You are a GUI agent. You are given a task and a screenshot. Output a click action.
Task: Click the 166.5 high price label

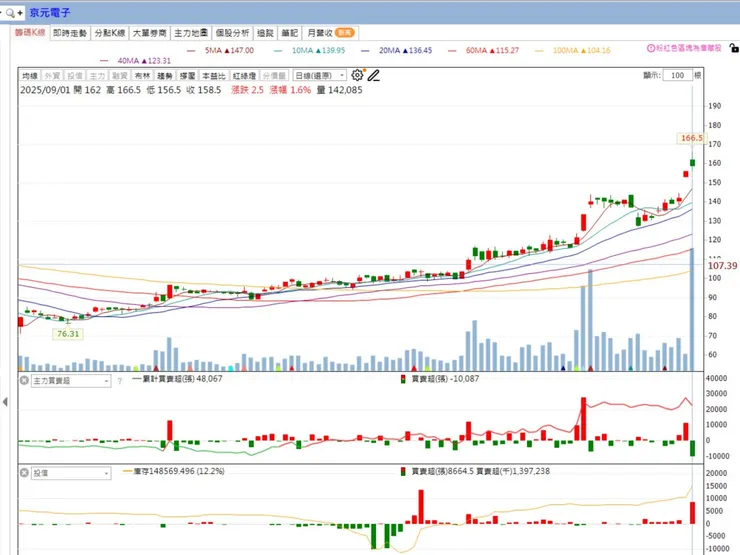(x=691, y=138)
